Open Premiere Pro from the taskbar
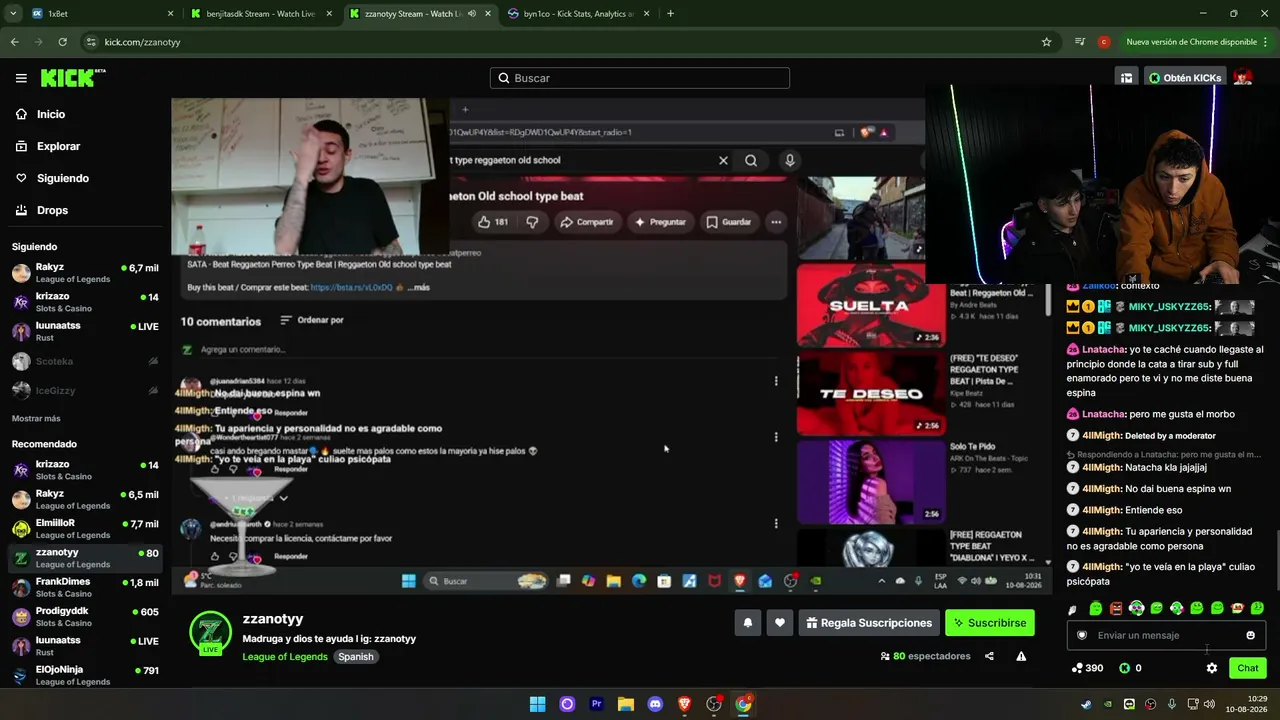Screen dimensions: 1280x720 coord(596,704)
